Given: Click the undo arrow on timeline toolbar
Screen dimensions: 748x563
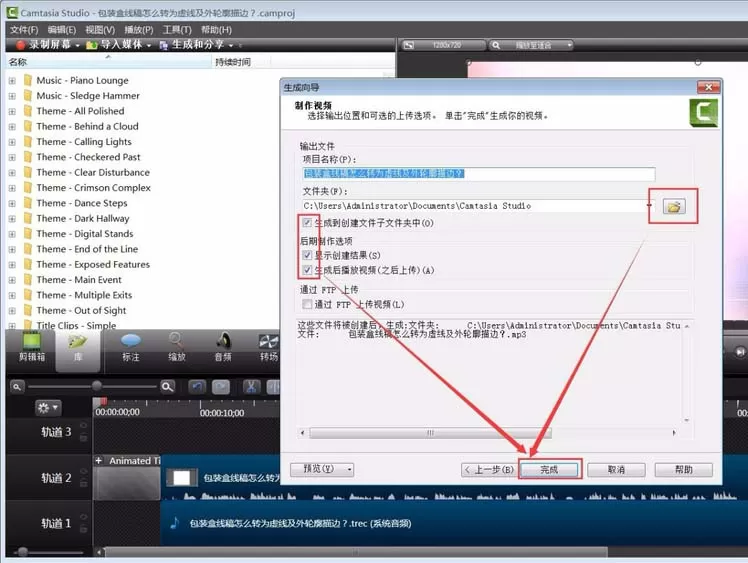Looking at the screenshot, I should click(x=197, y=386).
